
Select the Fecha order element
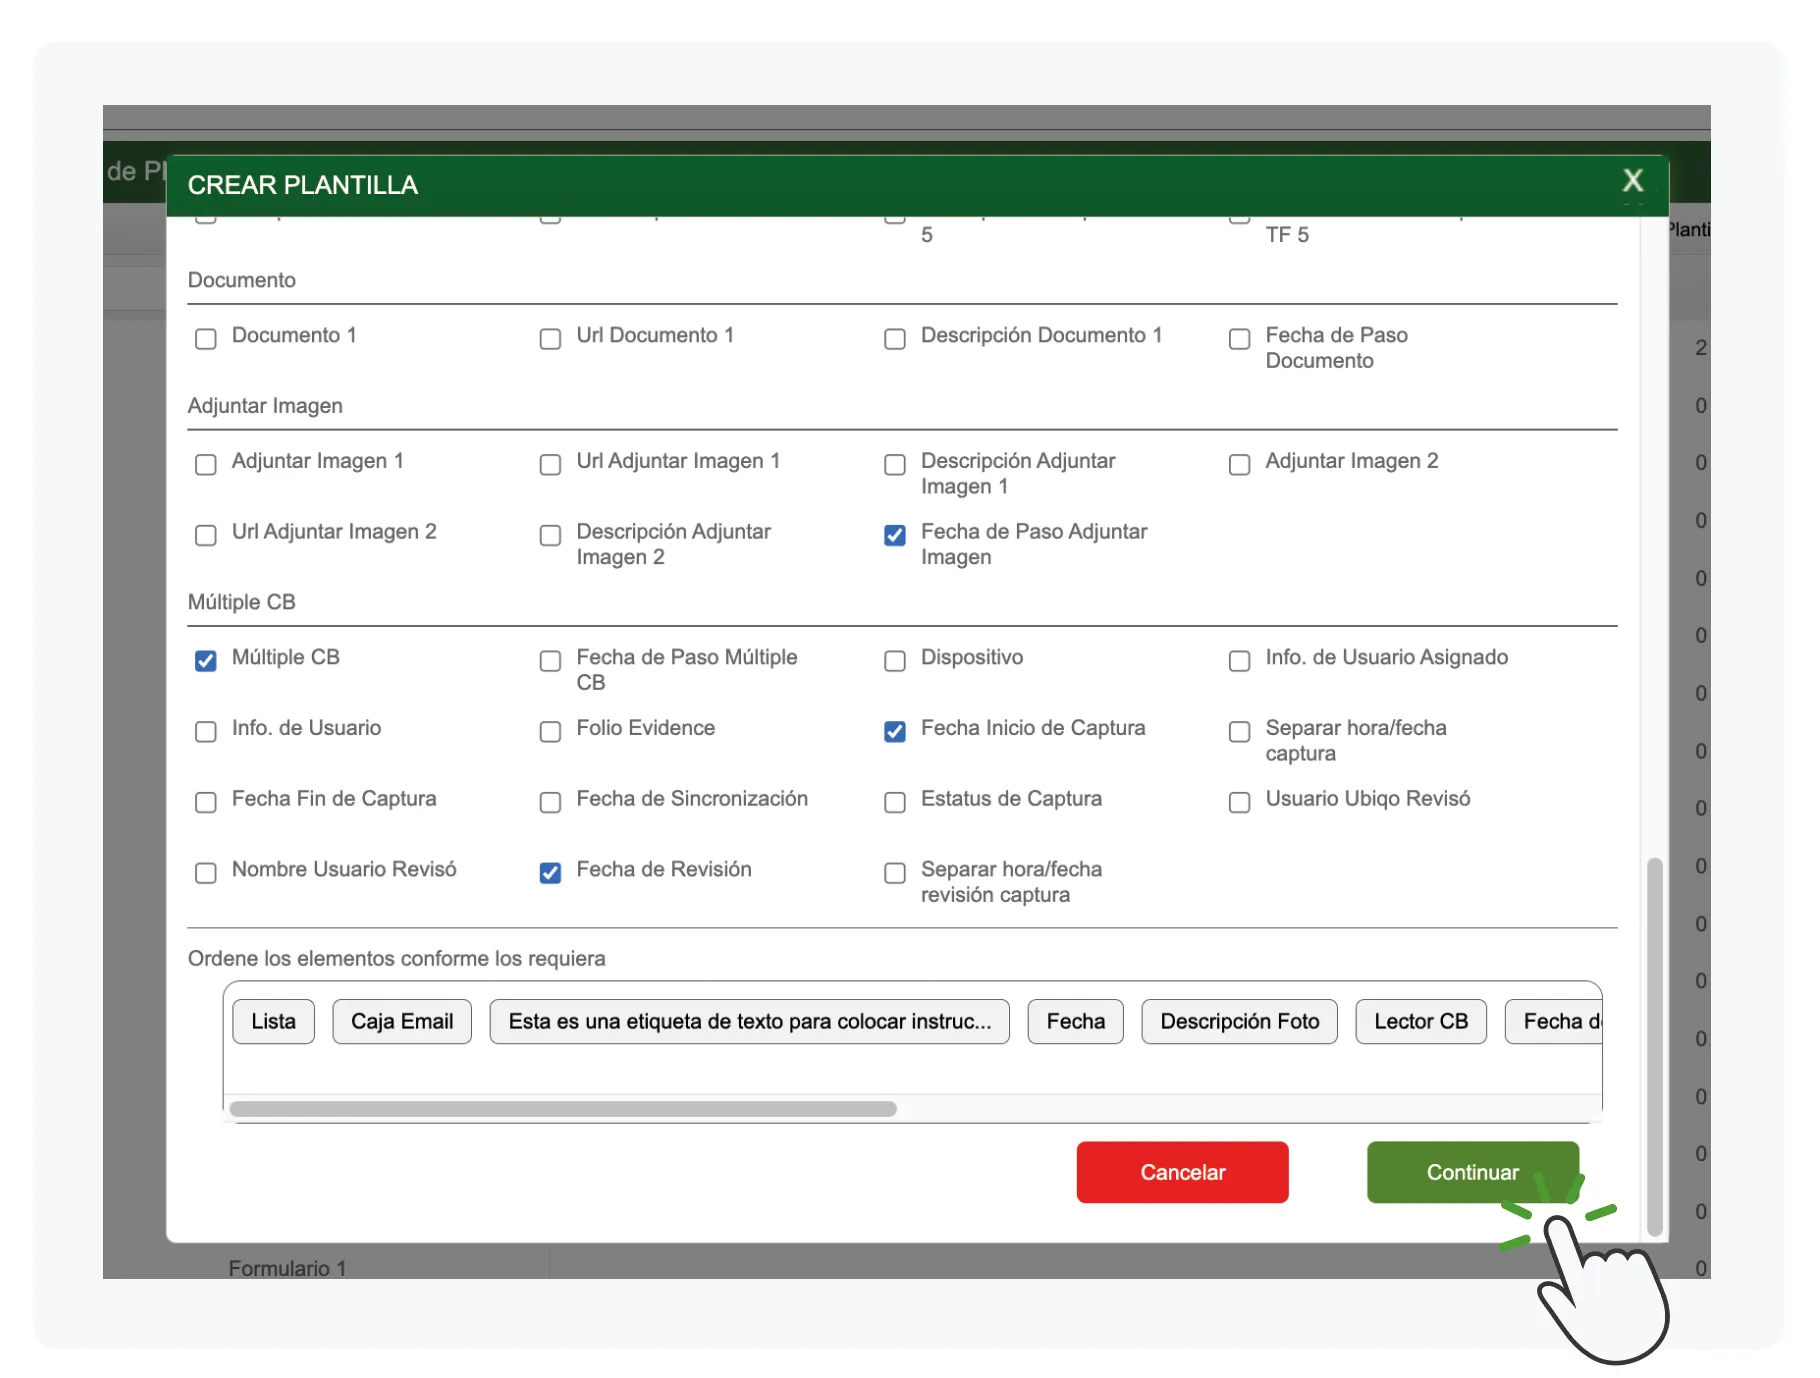1075,1021
